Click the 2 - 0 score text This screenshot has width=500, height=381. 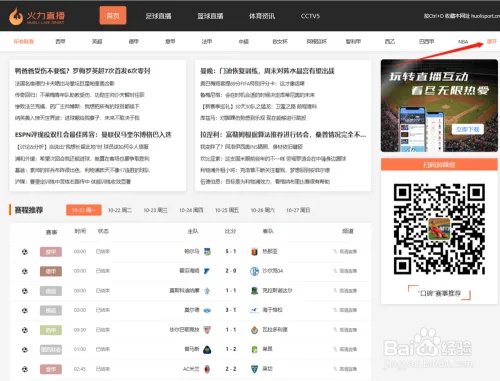231,271
